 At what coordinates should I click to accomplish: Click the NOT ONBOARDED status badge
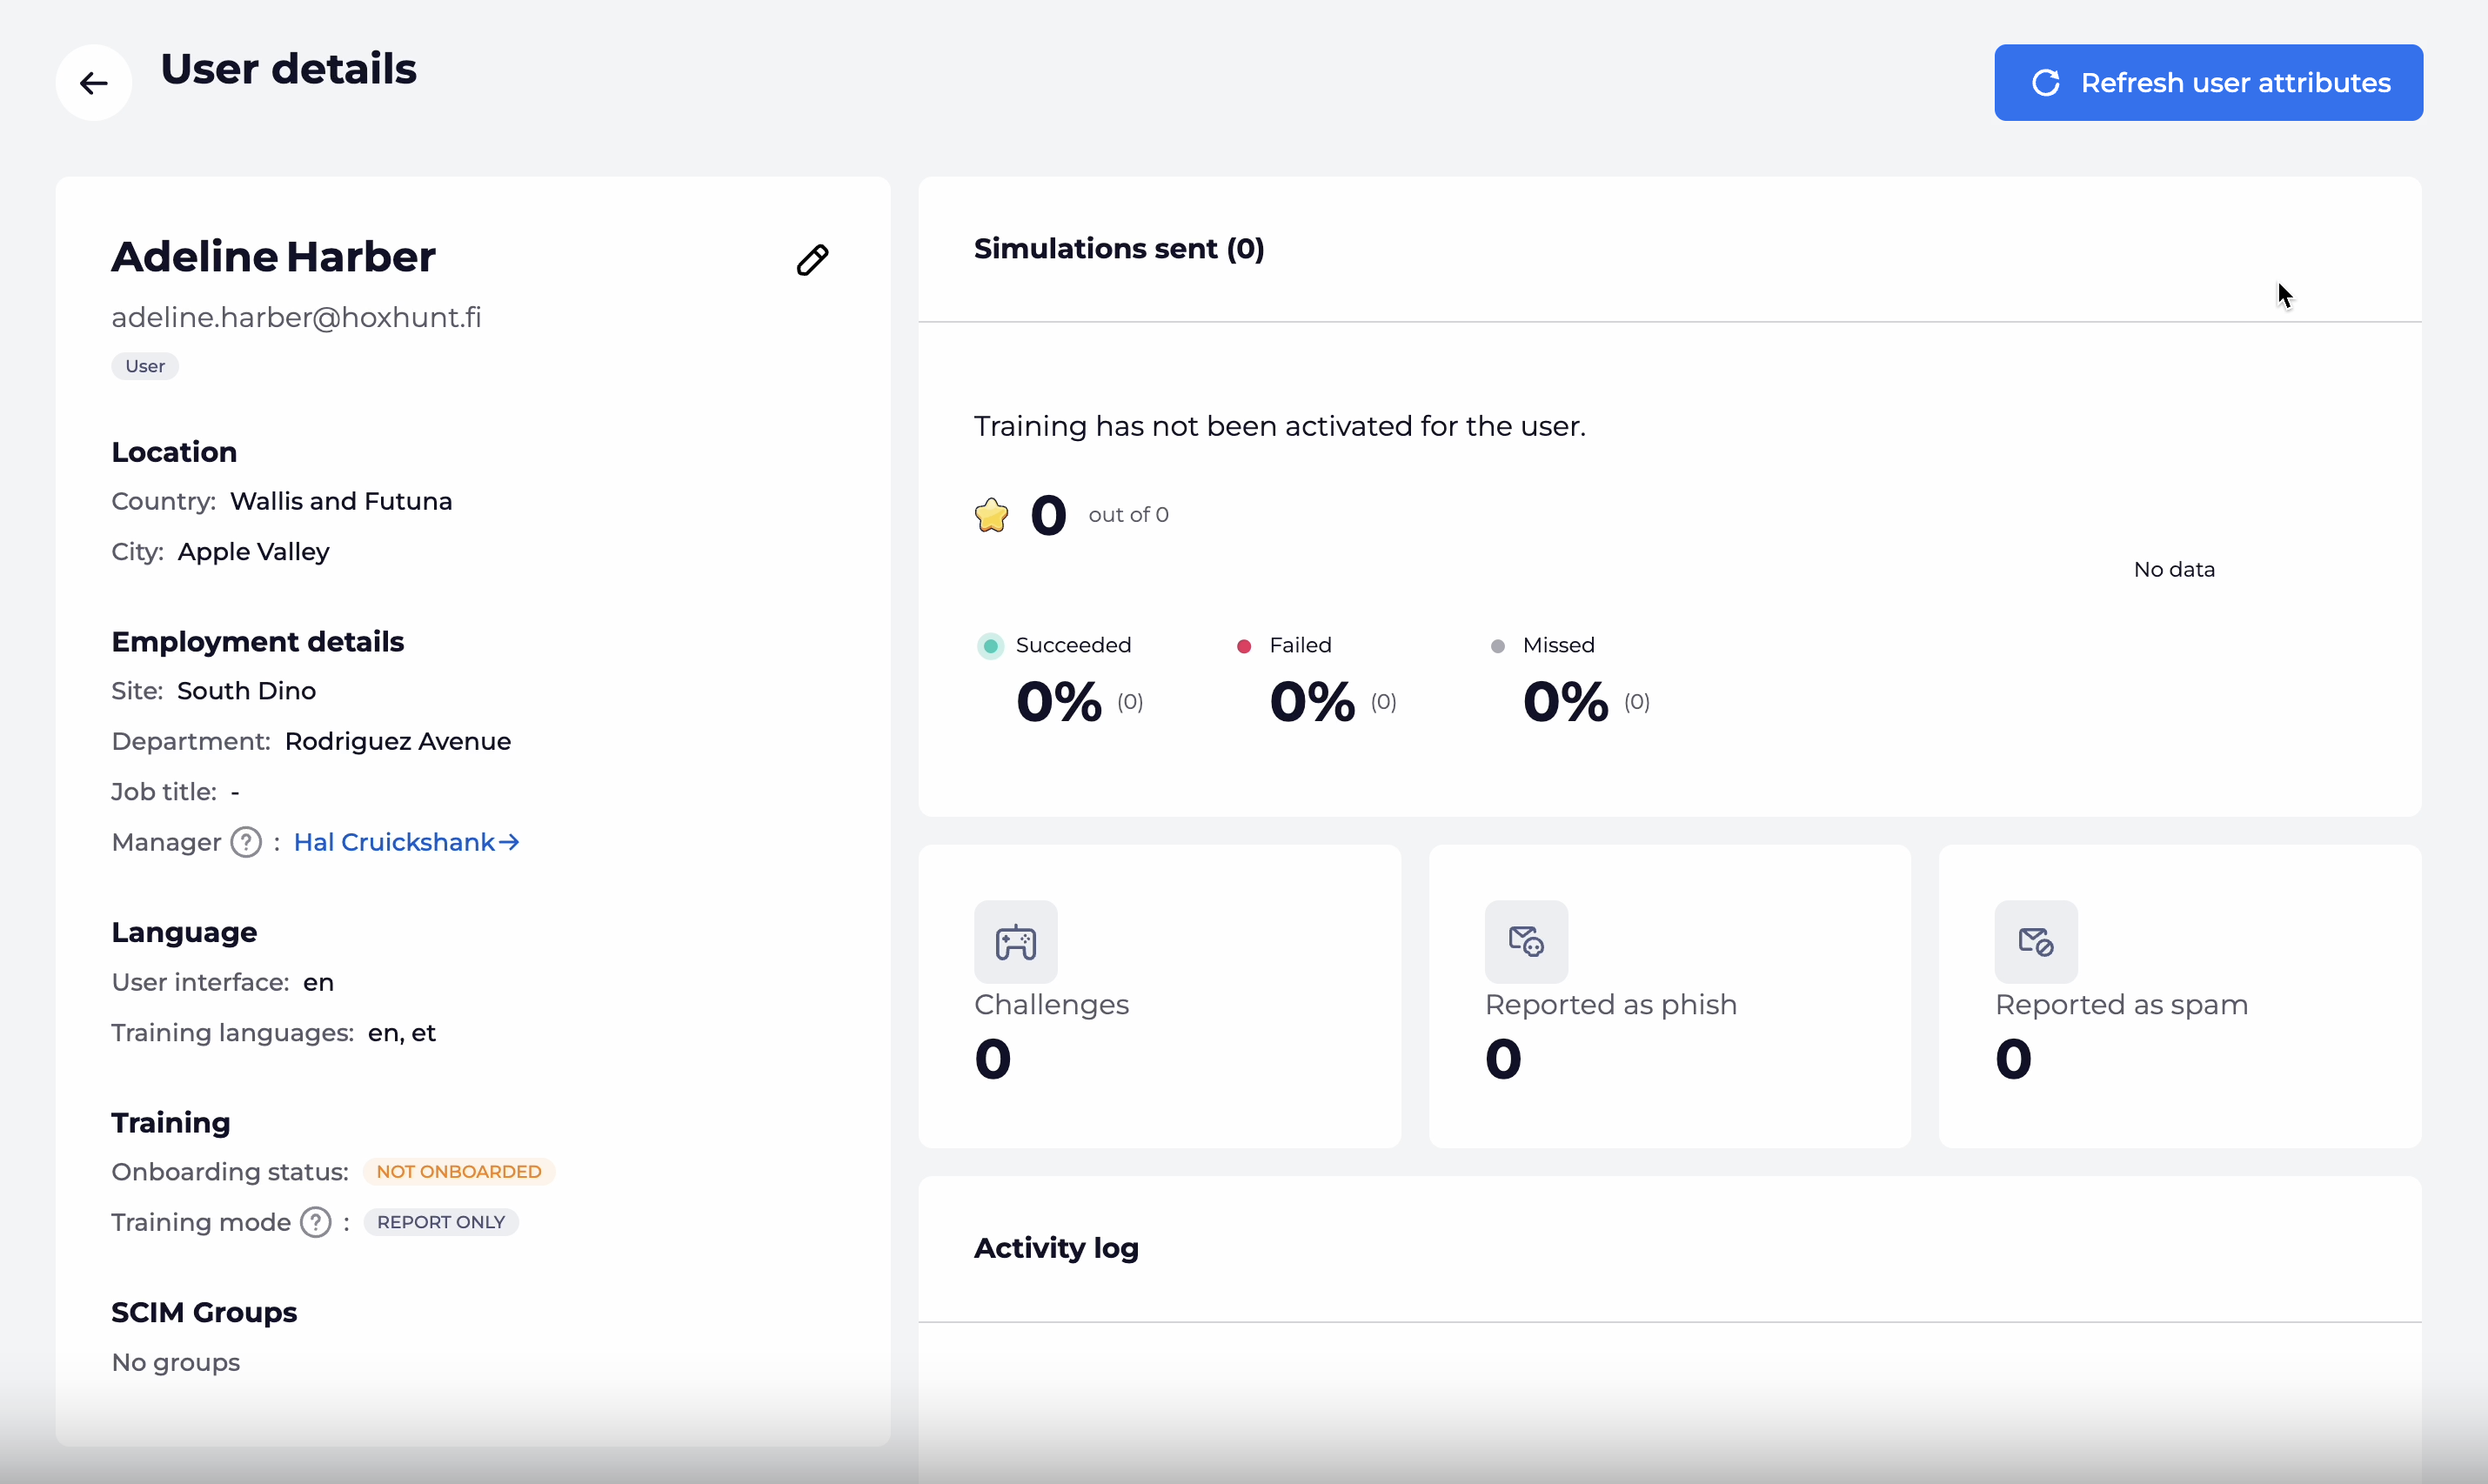[458, 1171]
